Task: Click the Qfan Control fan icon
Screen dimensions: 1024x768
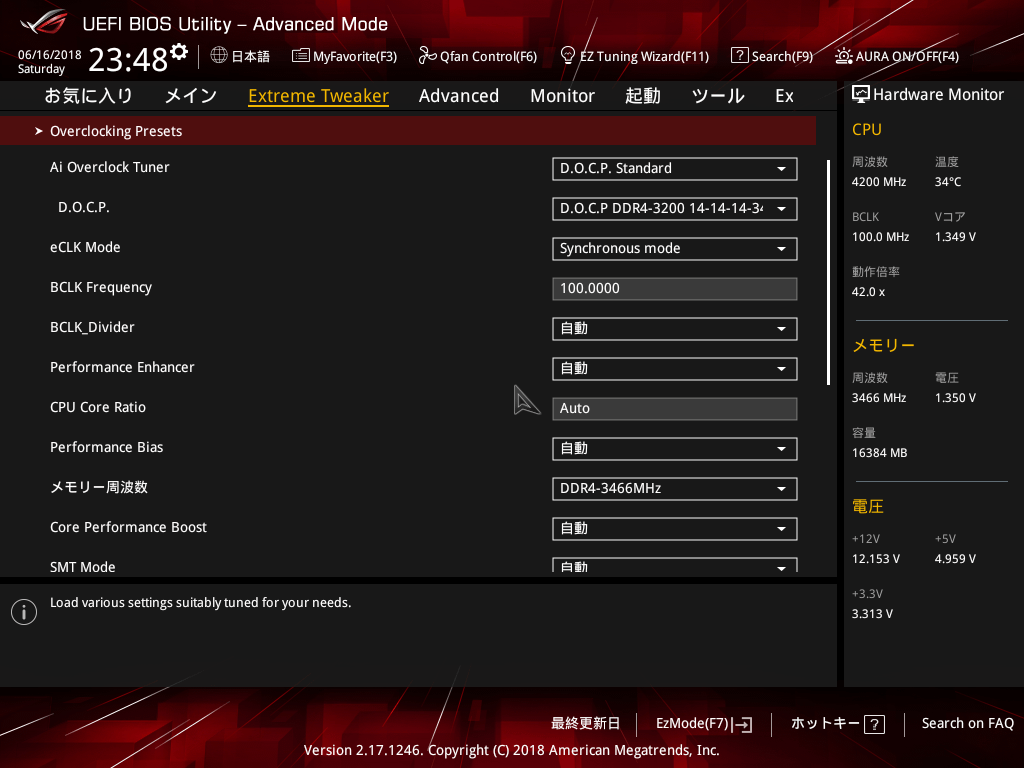Action: [427, 56]
